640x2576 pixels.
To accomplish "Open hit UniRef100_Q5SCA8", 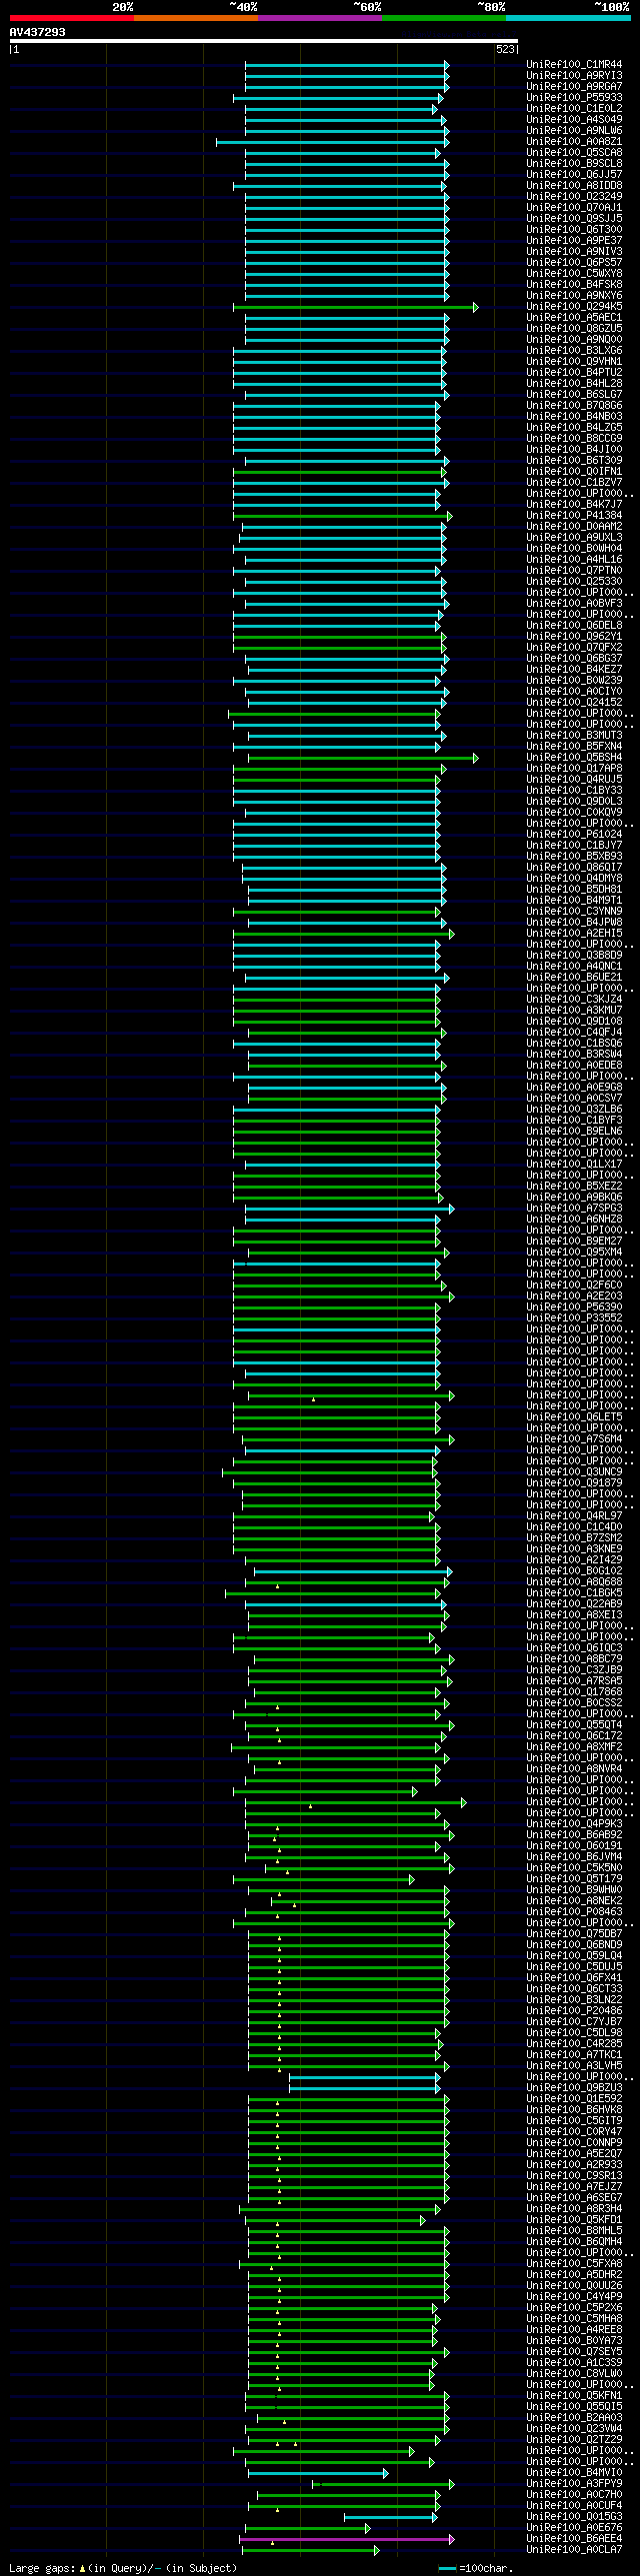I will [574, 153].
